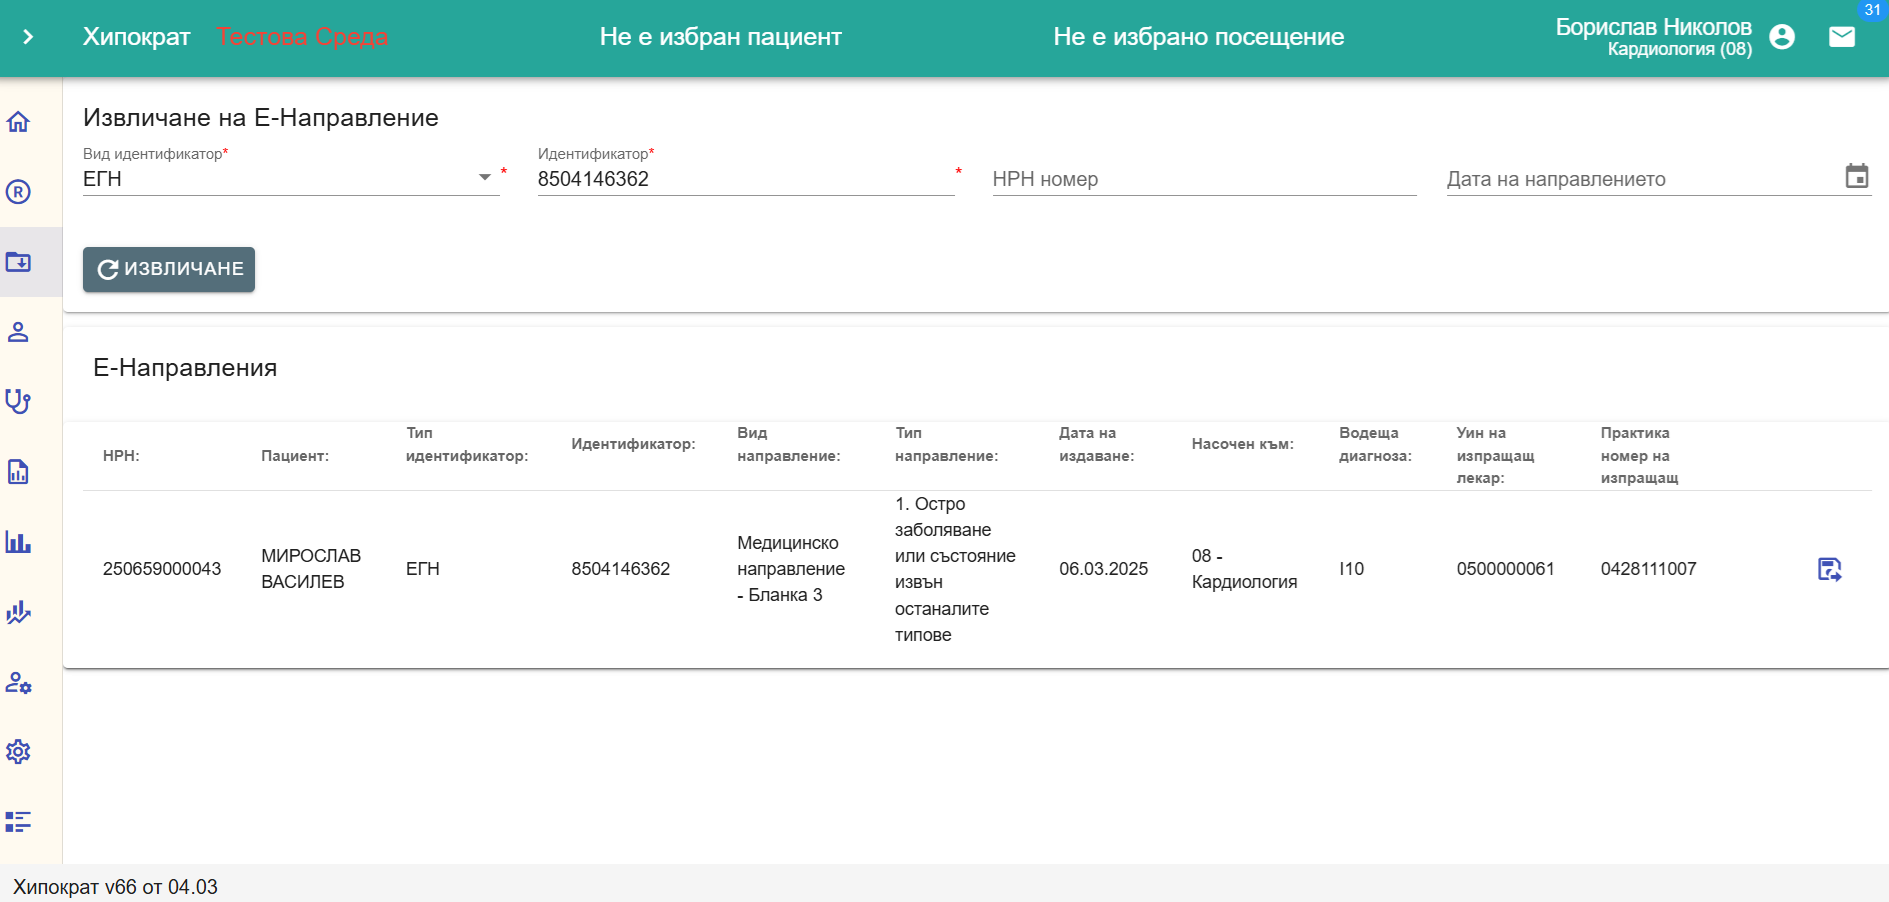This screenshot has height=902, width=1889.
Task: Click the Кардиология (08) specialty label
Action: pos(1680,49)
